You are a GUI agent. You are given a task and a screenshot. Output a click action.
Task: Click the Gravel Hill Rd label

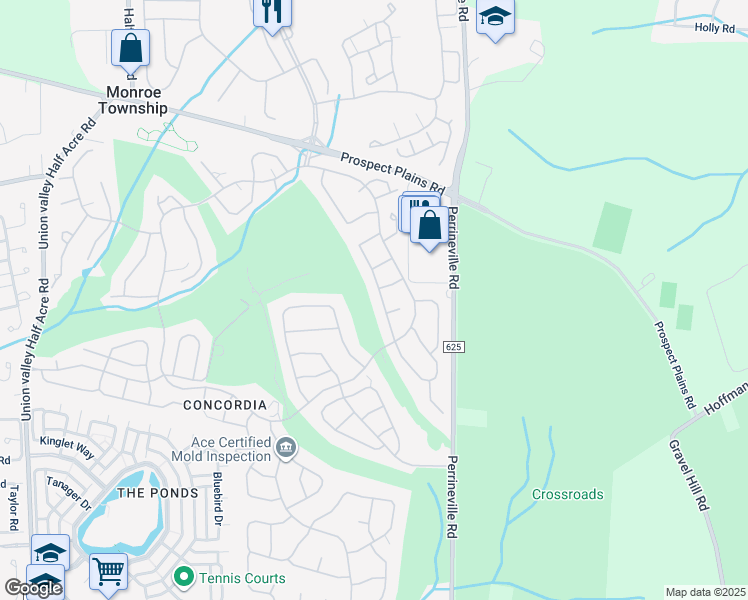tap(689, 475)
